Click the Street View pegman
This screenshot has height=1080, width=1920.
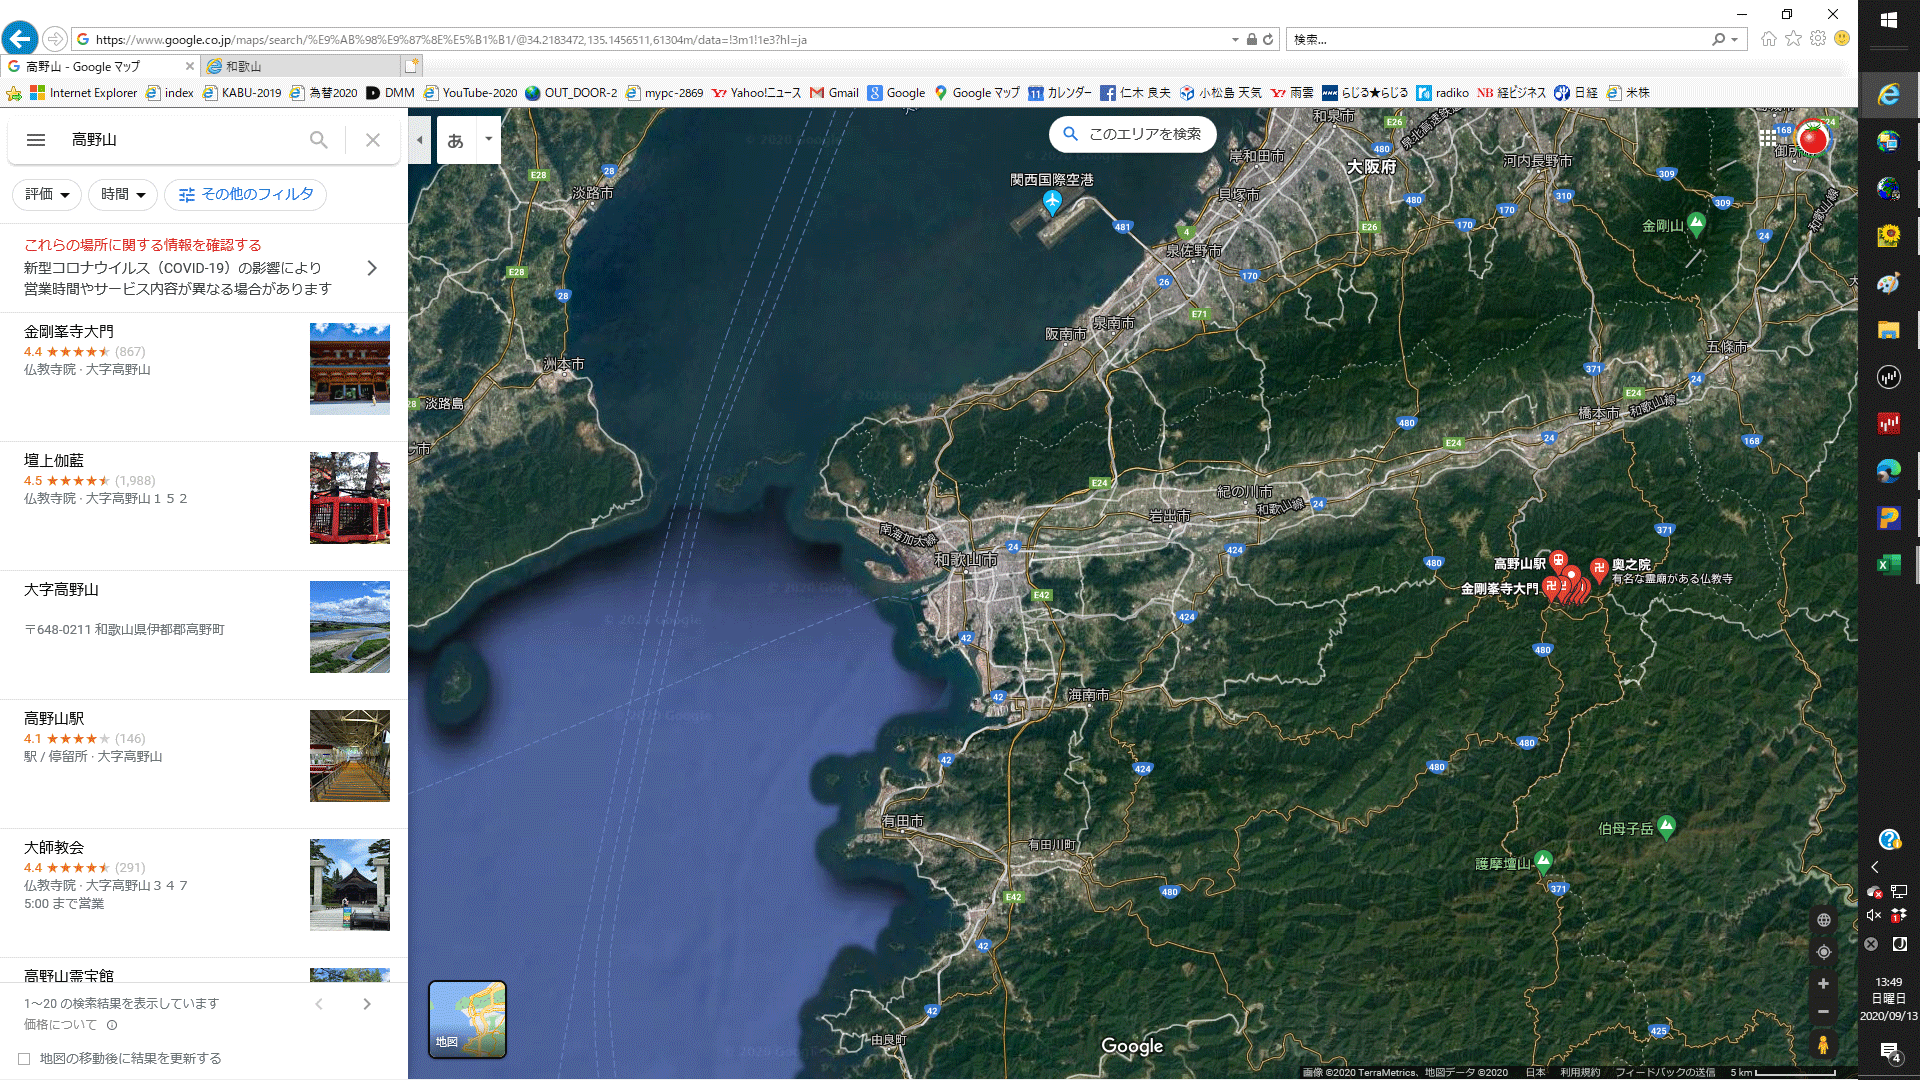(x=1824, y=1045)
